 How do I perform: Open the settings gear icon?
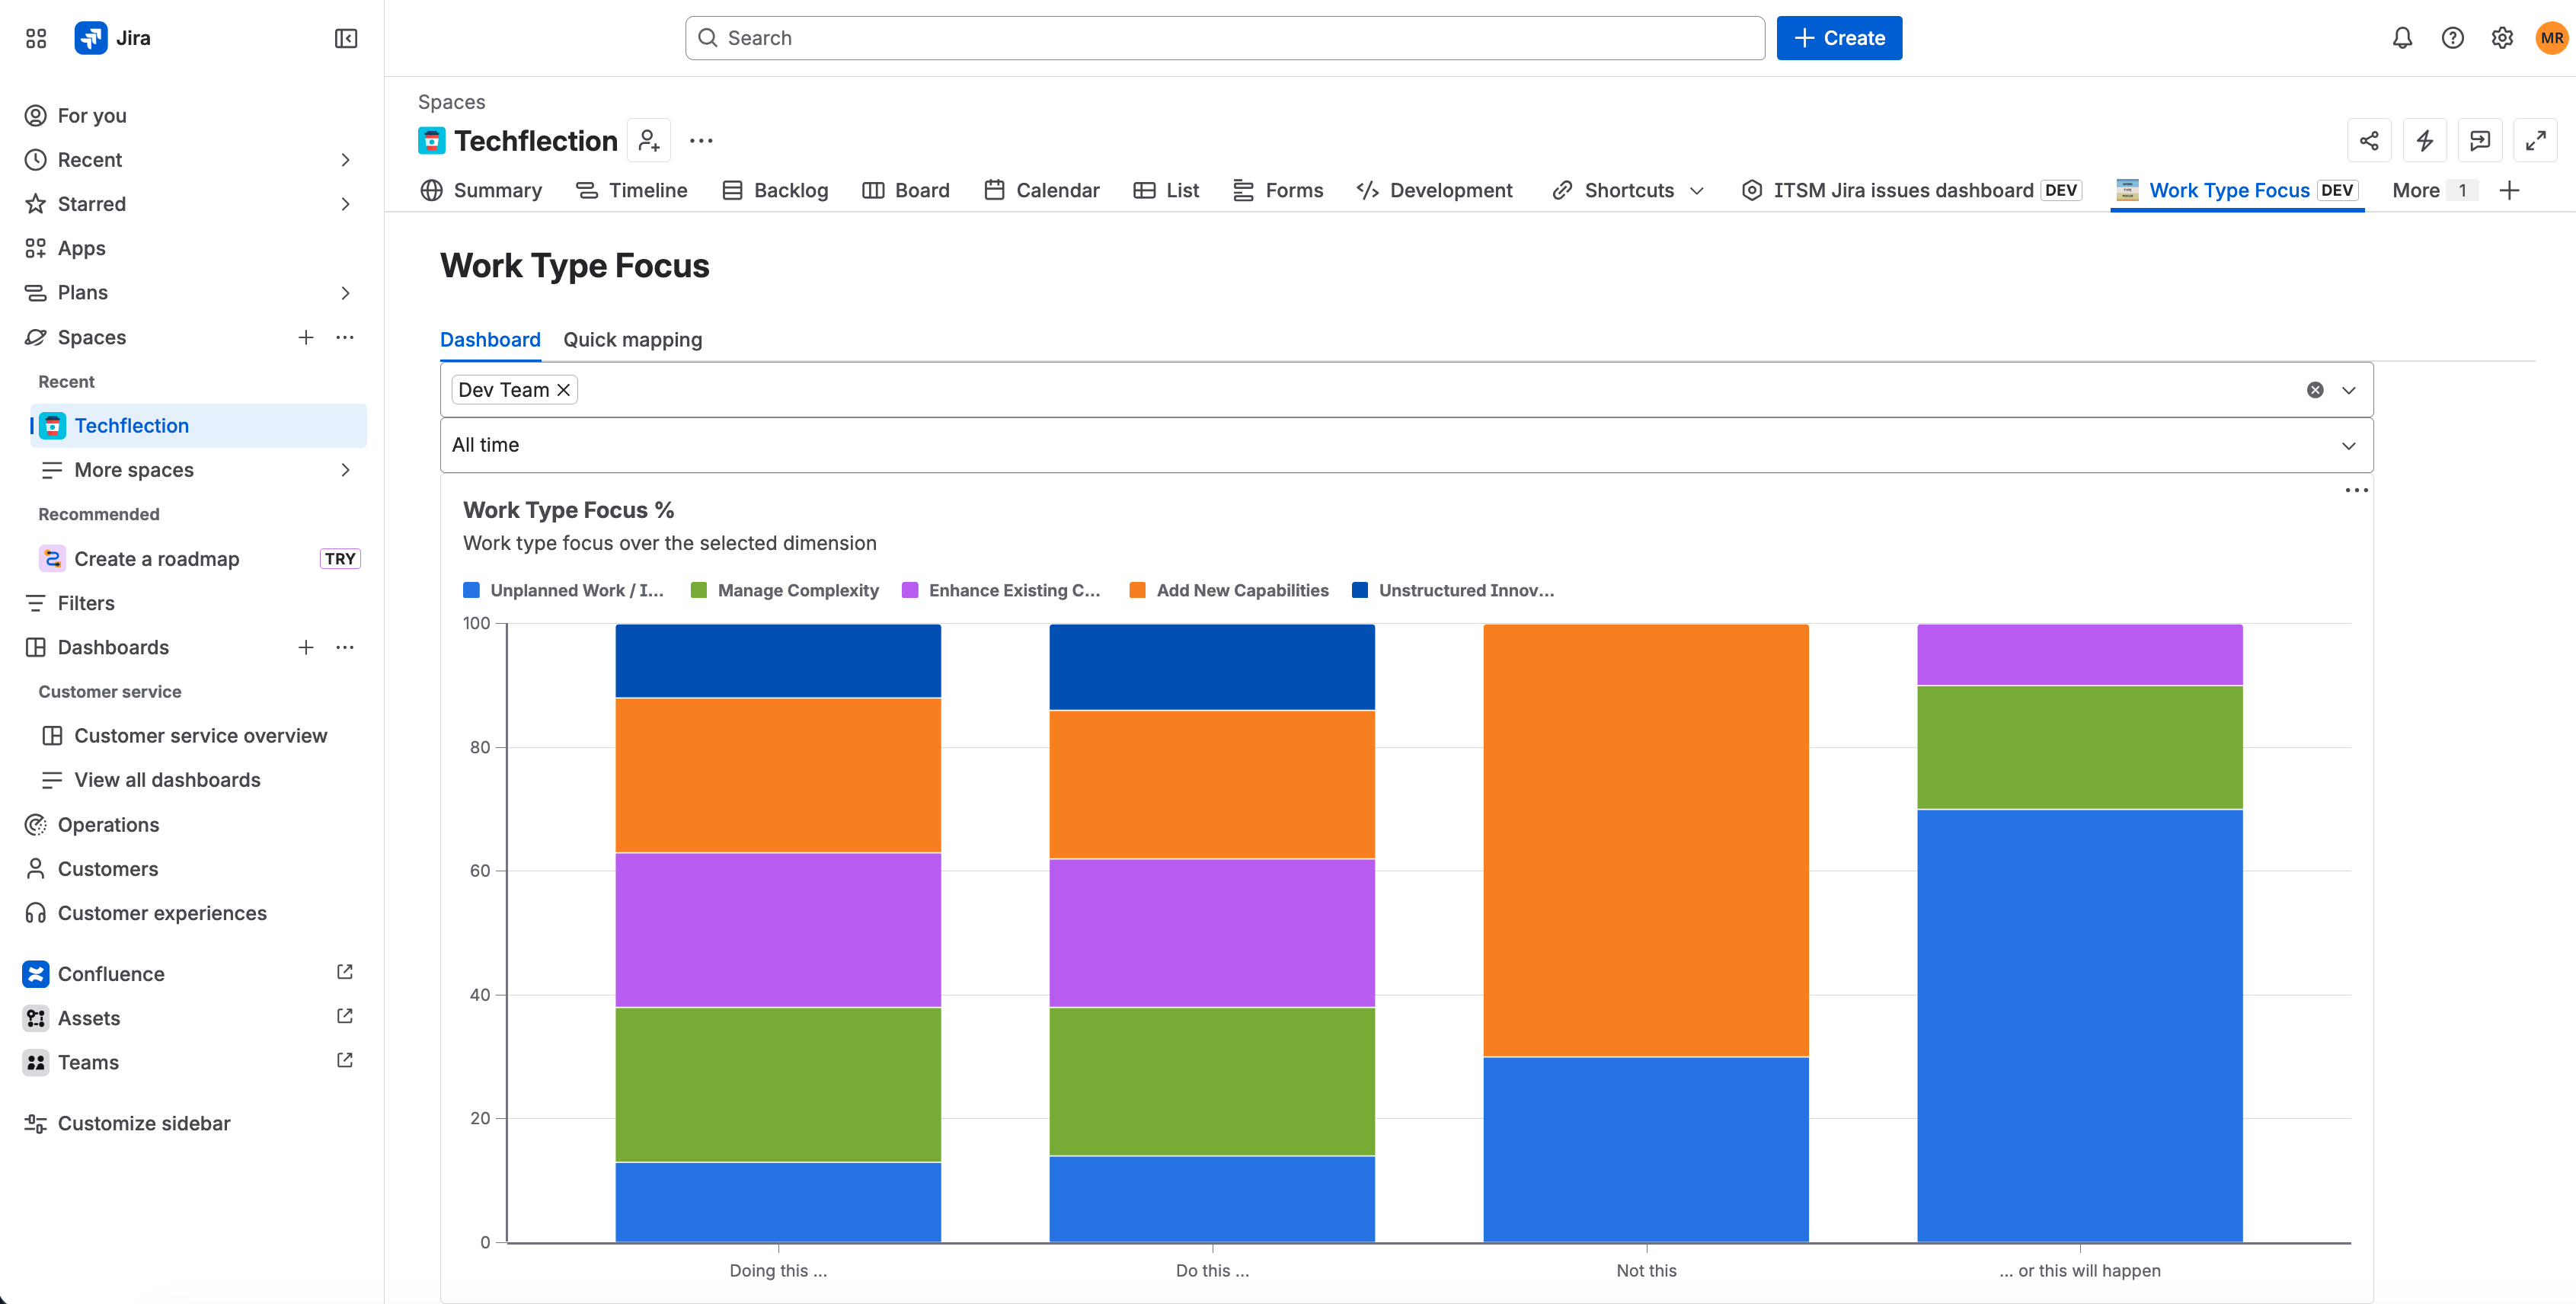[2502, 38]
